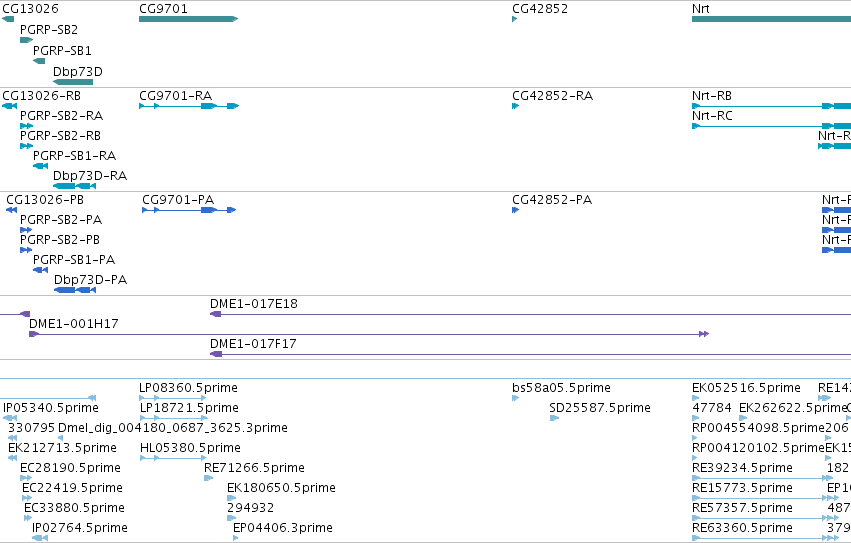
Task: Click the LP08360.5prime EST label
Action: (x=188, y=388)
